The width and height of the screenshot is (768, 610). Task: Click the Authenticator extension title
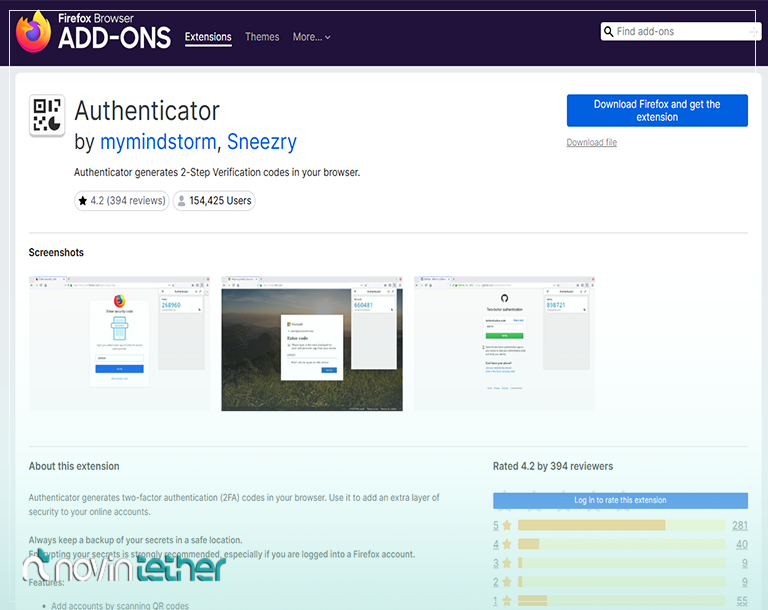(147, 111)
